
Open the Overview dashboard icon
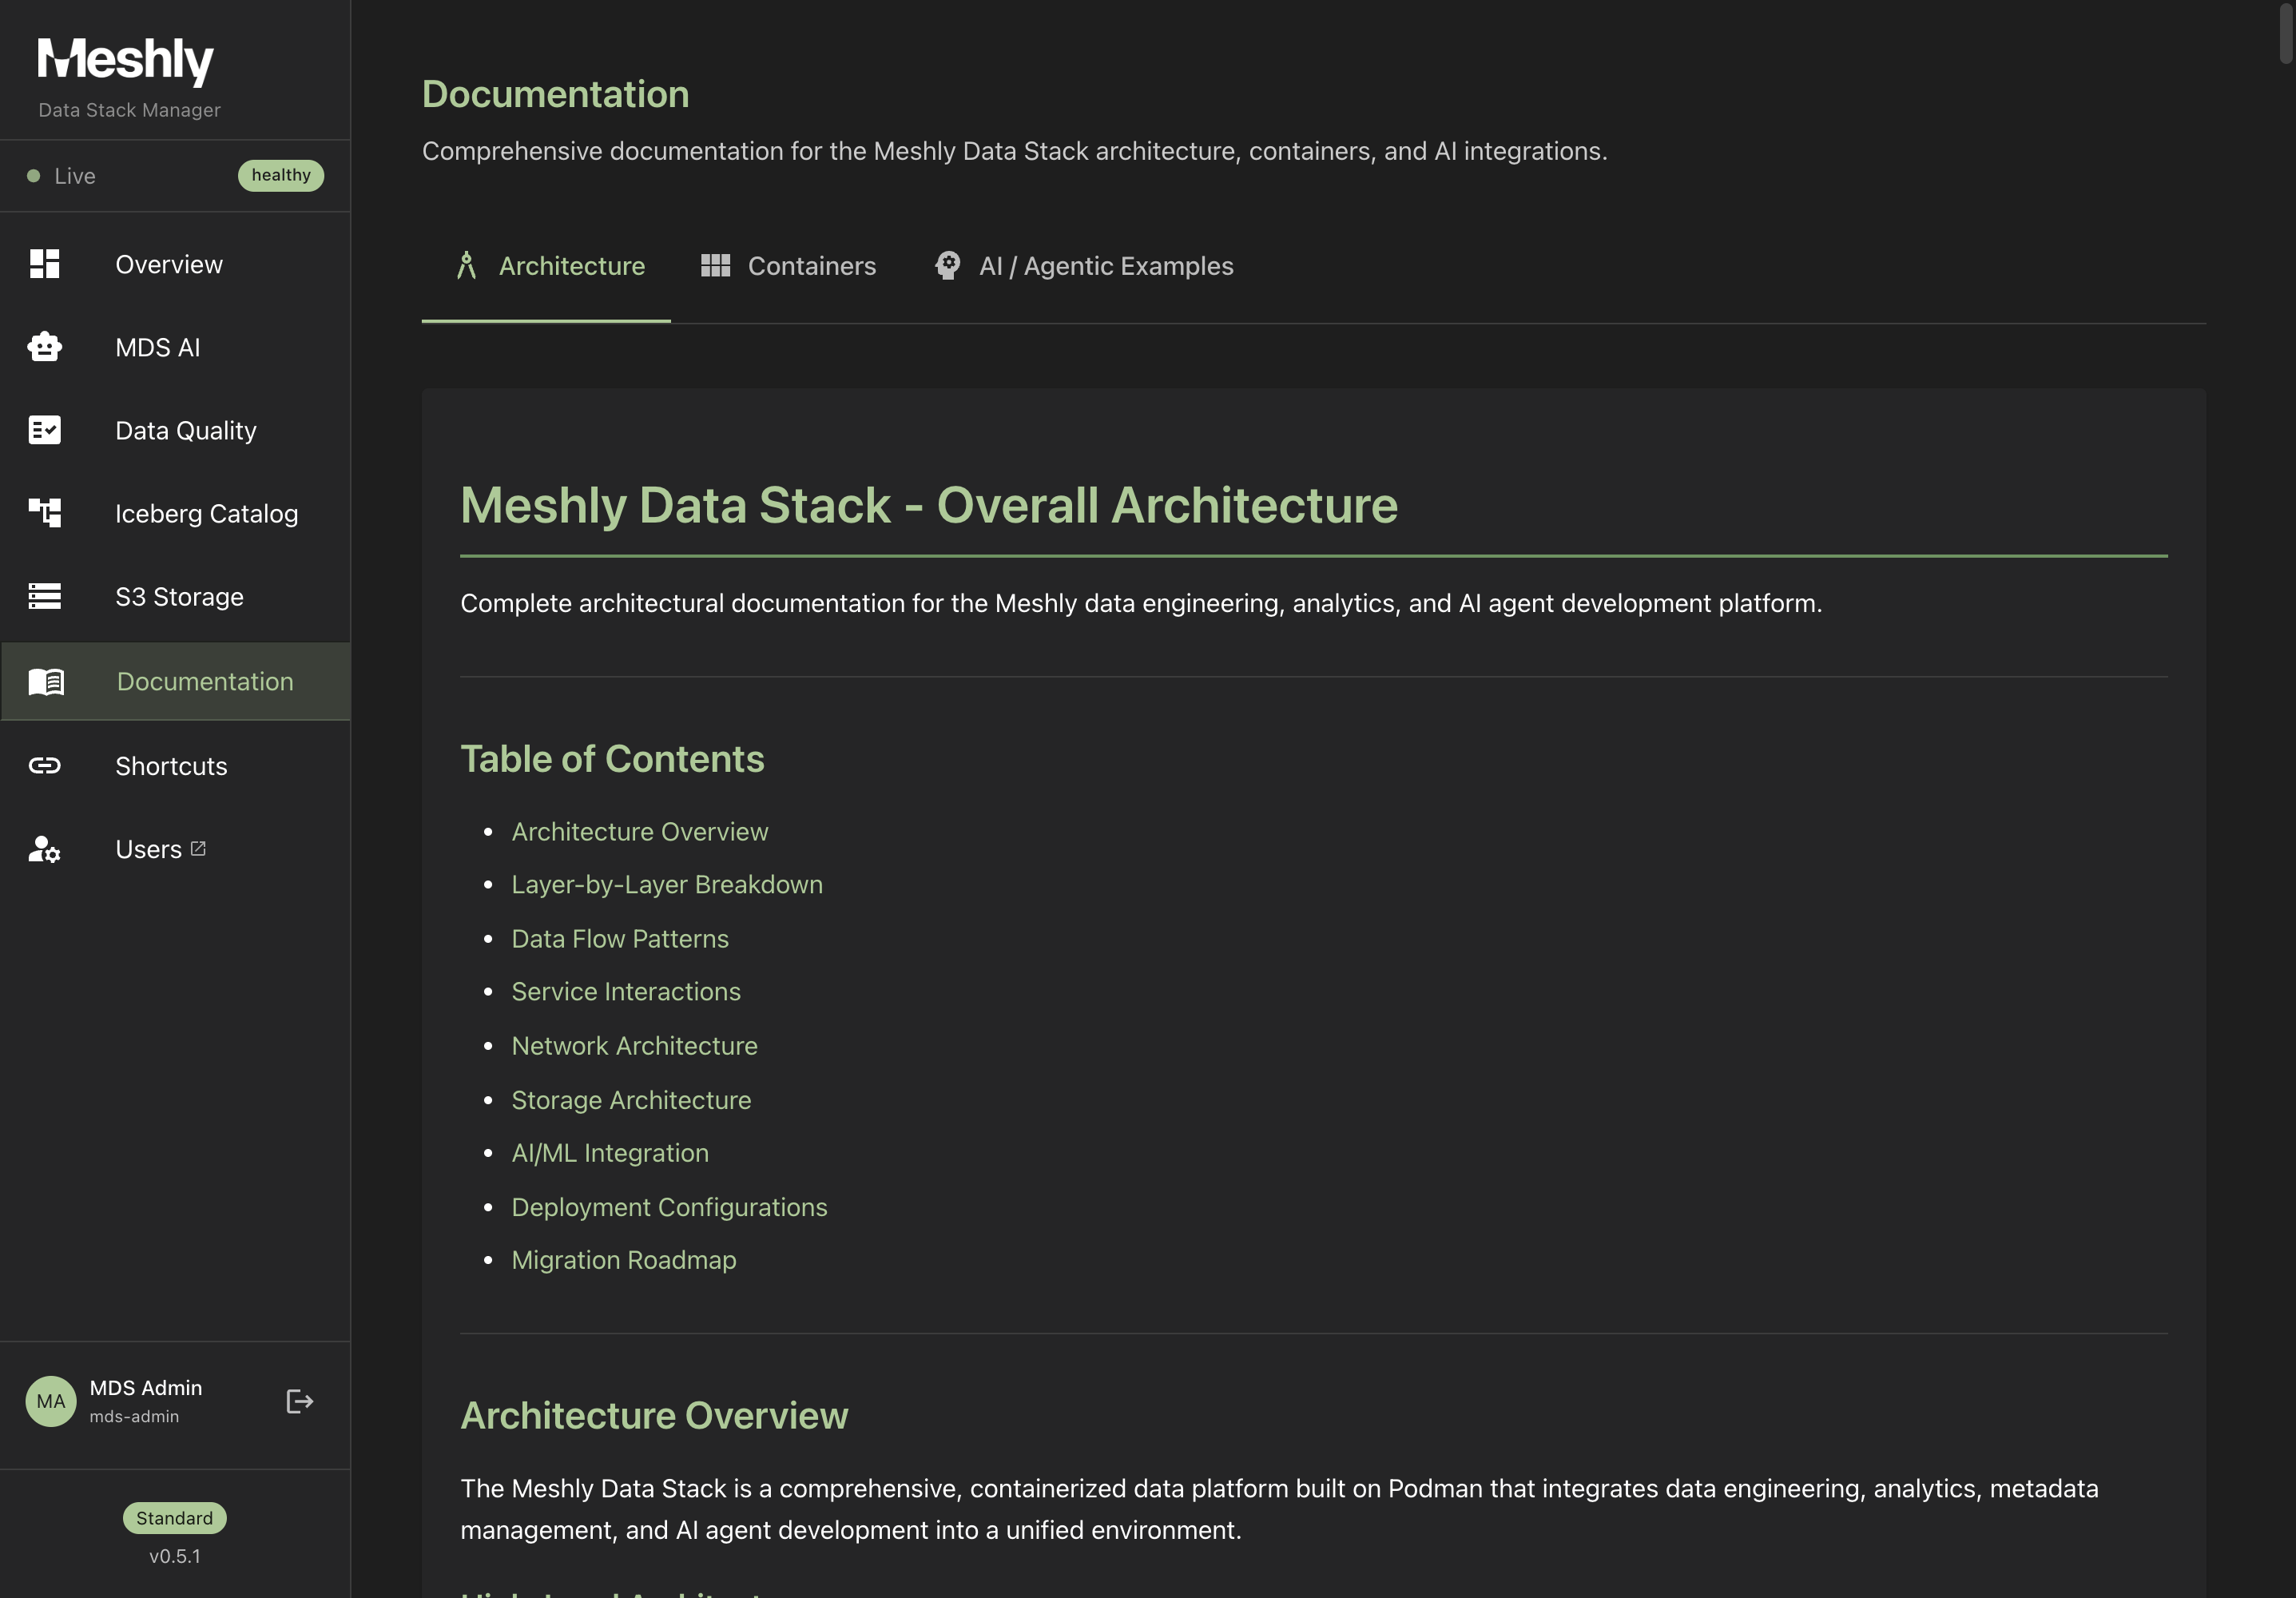(45, 264)
